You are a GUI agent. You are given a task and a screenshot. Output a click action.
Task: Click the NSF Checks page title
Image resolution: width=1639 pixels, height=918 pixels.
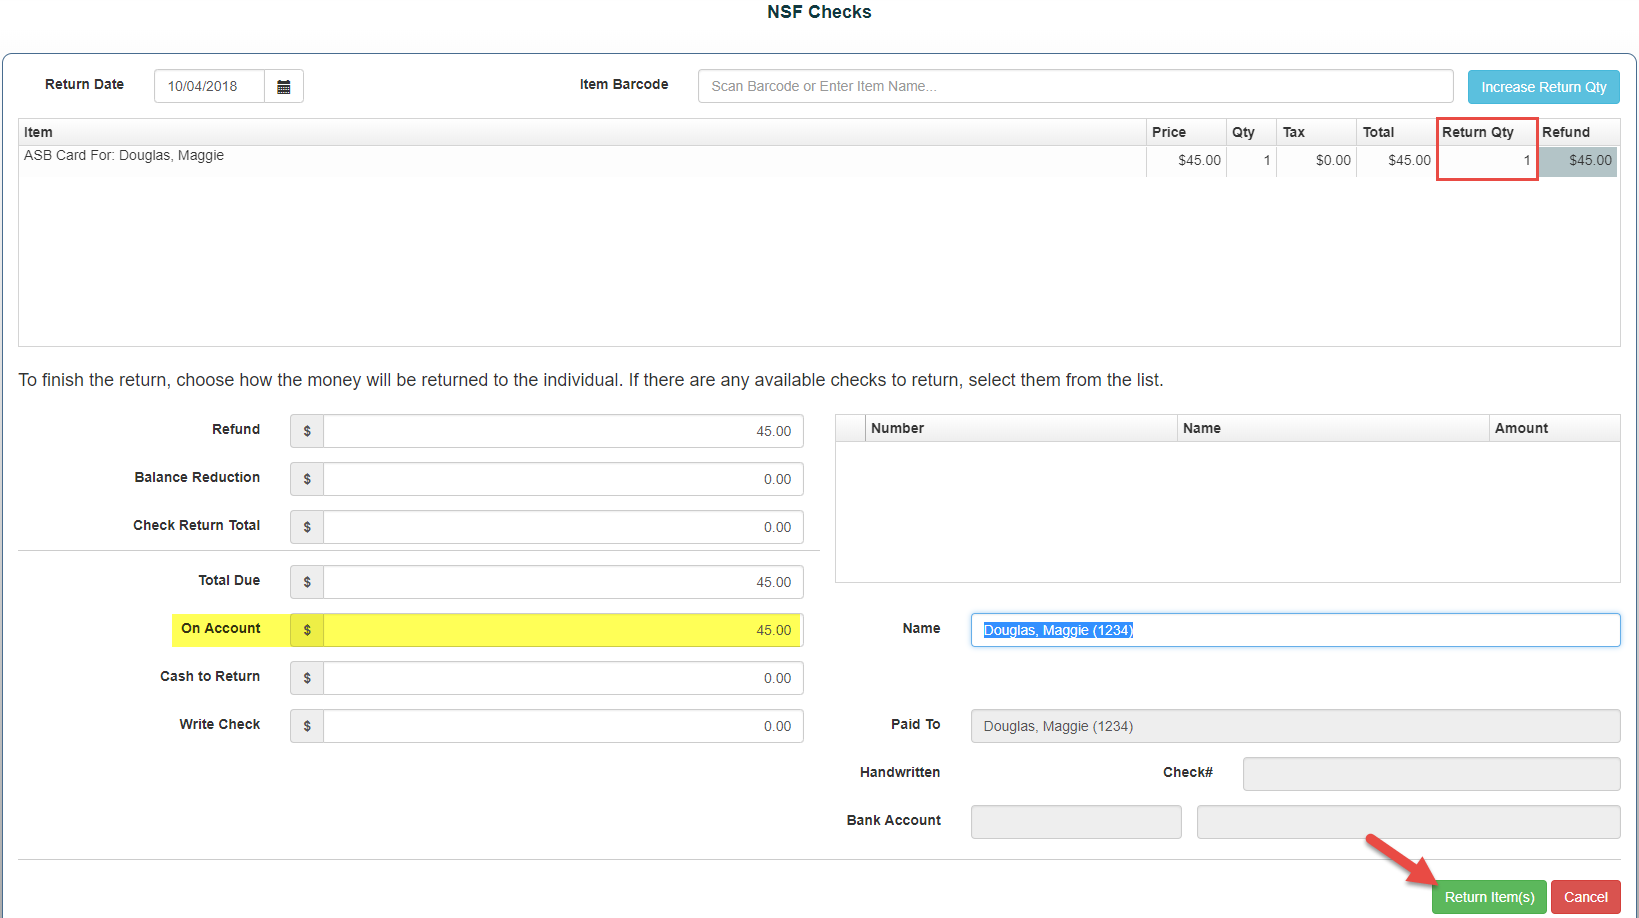(x=819, y=12)
